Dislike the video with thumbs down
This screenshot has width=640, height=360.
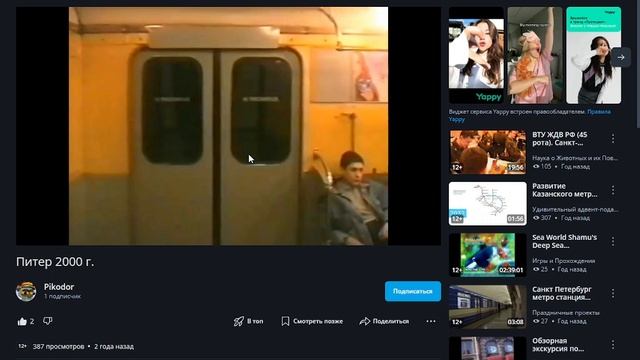(48, 321)
